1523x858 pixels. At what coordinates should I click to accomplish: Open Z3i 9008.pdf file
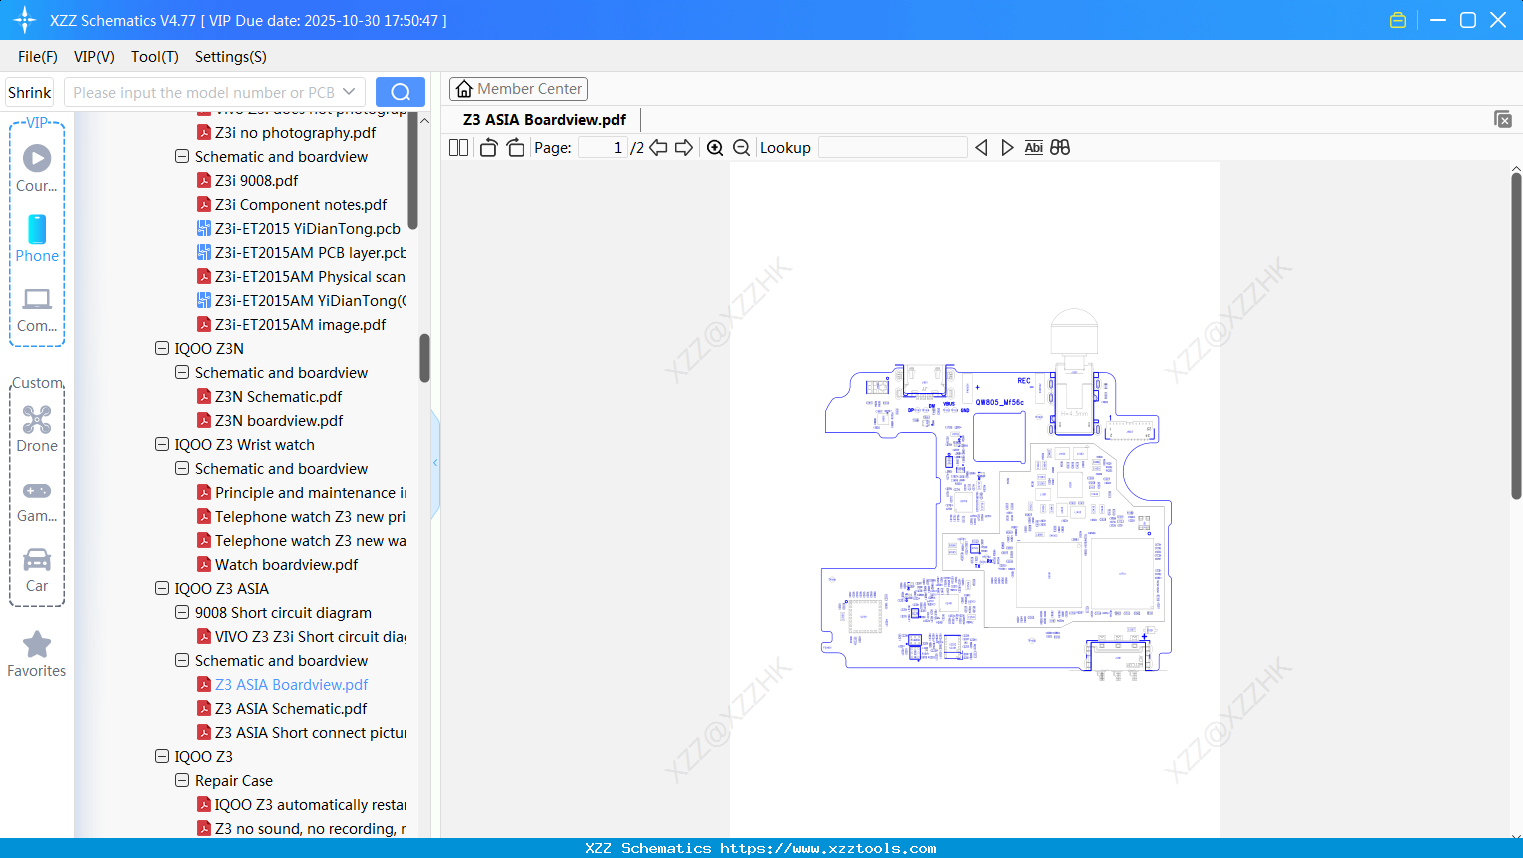click(x=256, y=181)
